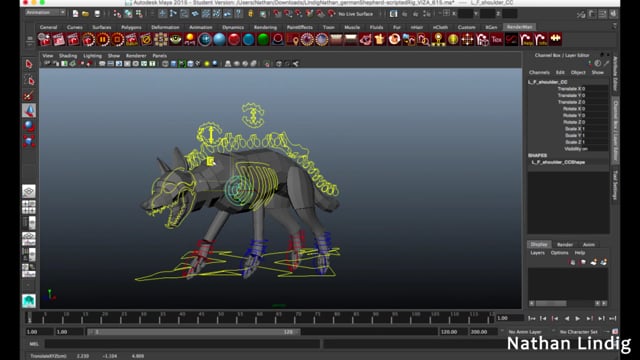This screenshot has width=640, height=360.
Task: Click play backwards button
Action: [566, 318]
